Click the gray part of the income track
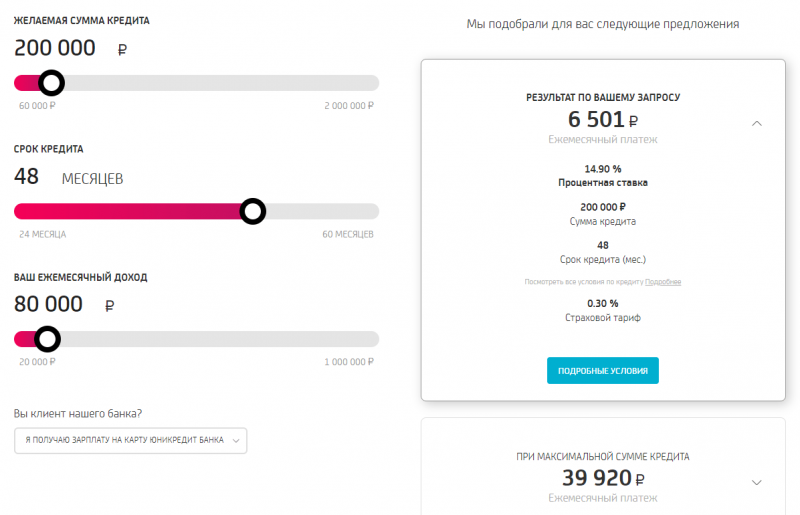The width and height of the screenshot is (800, 515). [x=220, y=339]
